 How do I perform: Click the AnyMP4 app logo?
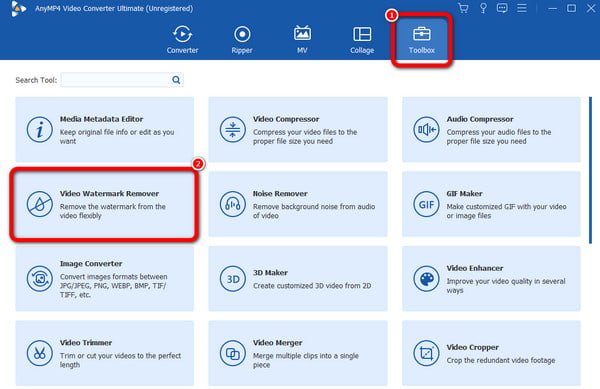coord(18,8)
